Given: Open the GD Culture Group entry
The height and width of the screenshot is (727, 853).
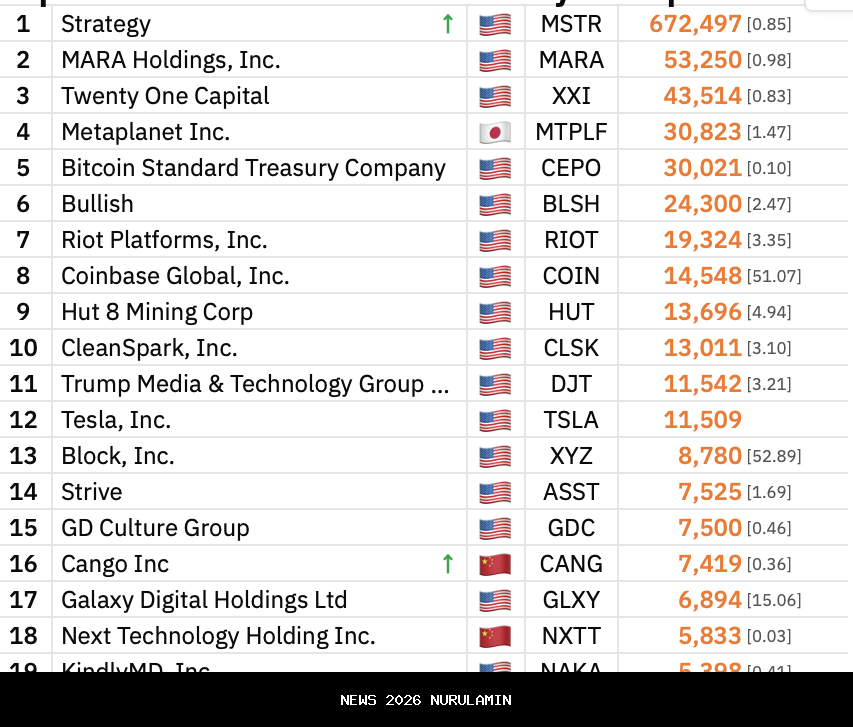Looking at the screenshot, I should pos(155,528).
